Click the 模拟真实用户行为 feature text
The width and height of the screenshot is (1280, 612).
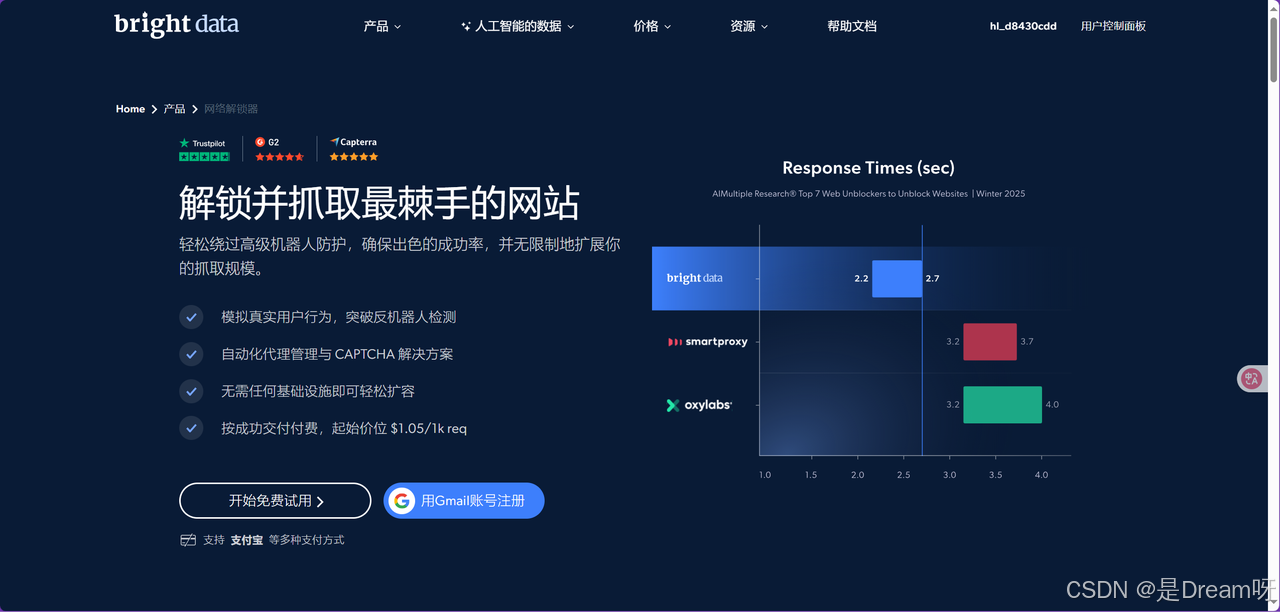pos(339,317)
